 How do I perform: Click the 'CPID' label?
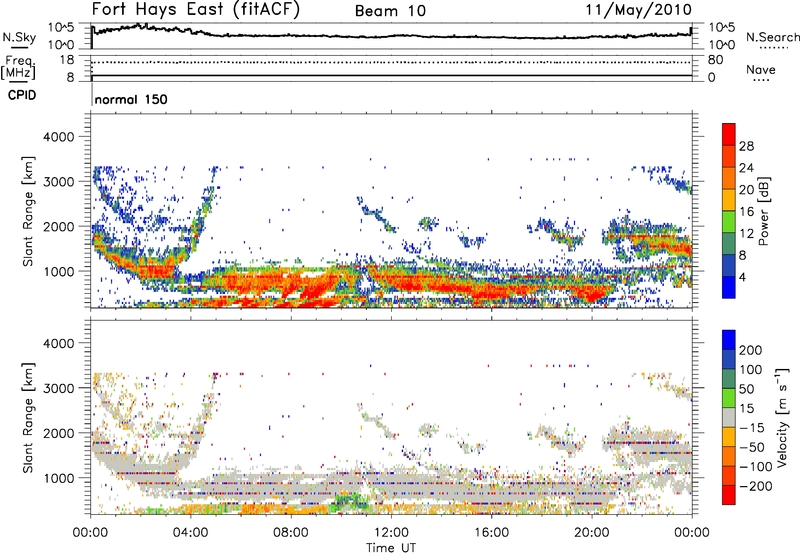22,95
